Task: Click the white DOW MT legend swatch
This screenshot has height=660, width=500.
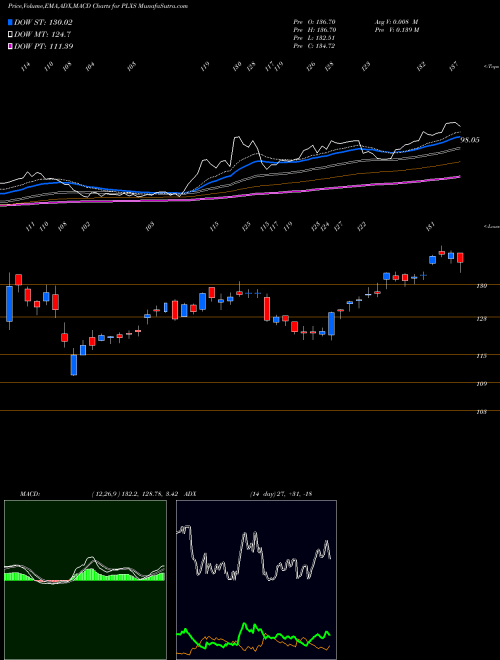Action: click(x=10, y=34)
